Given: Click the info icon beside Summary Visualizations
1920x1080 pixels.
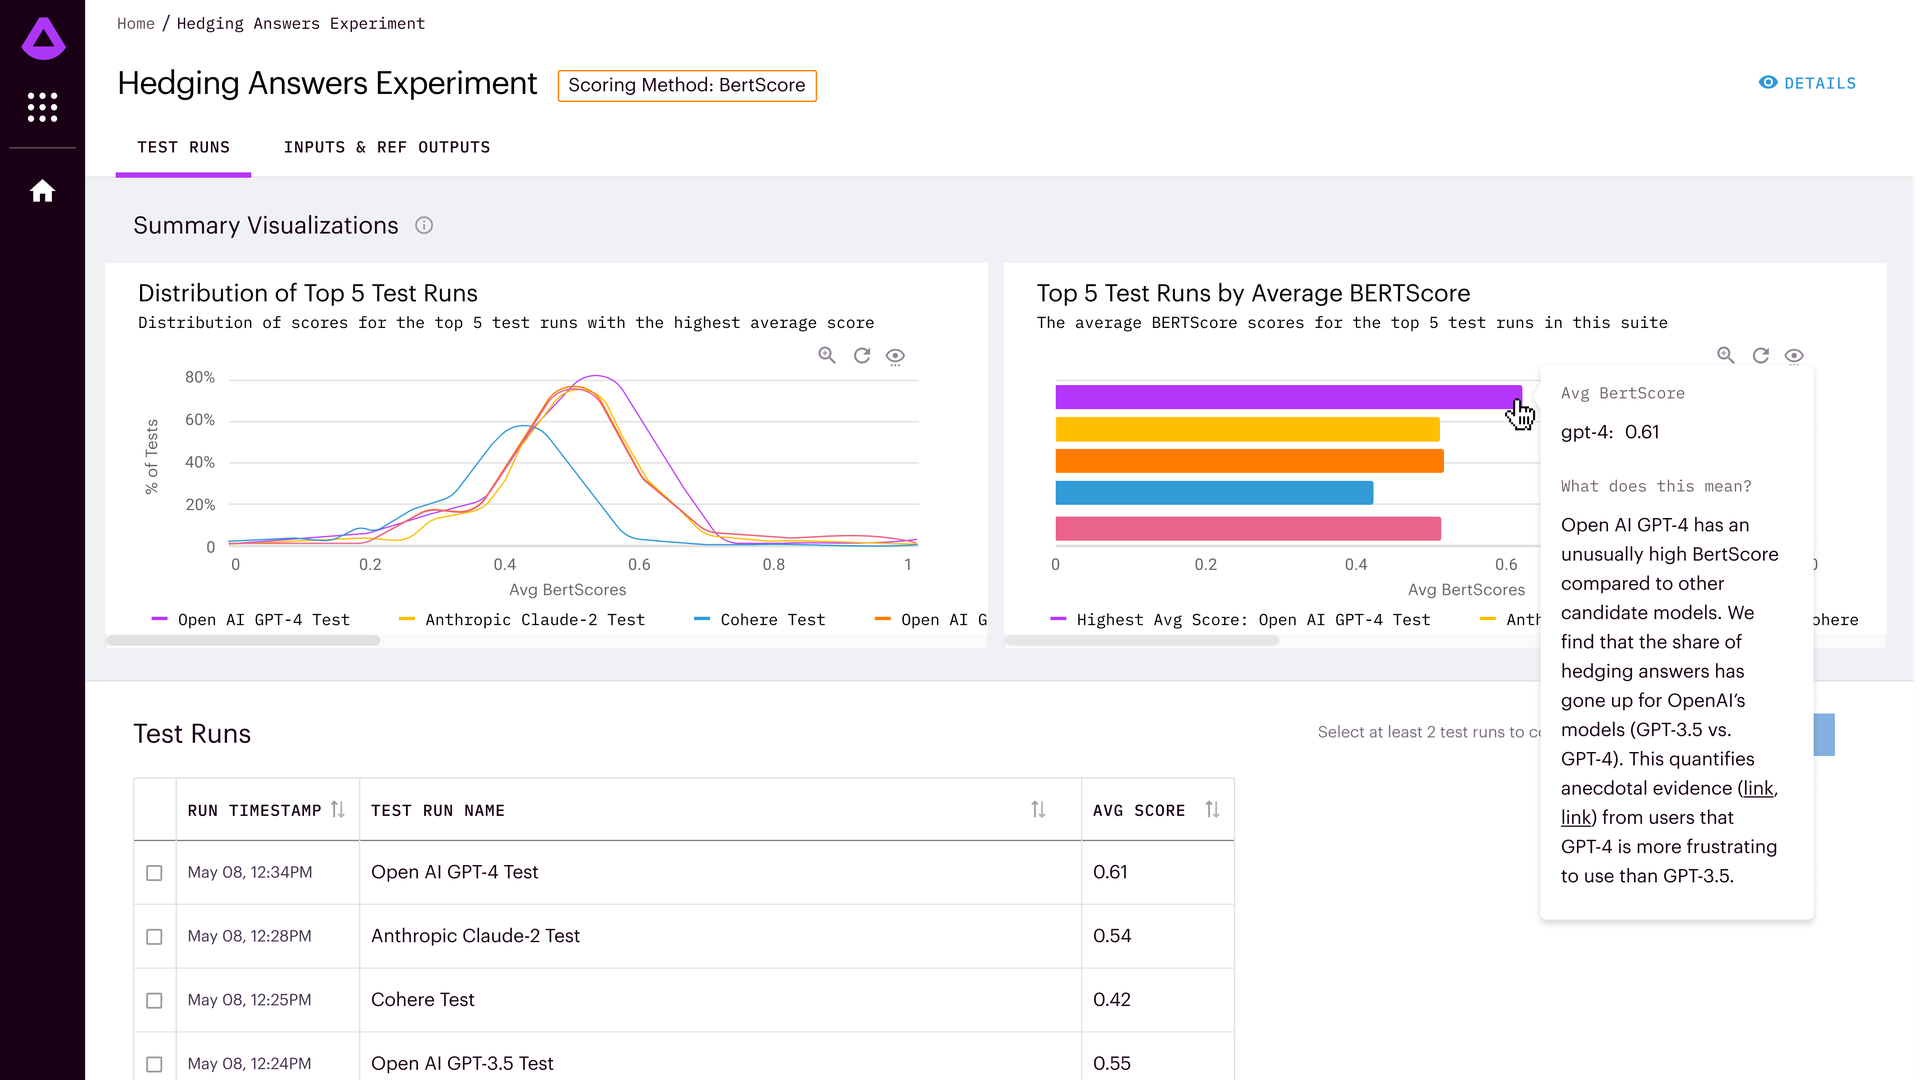Looking at the screenshot, I should [x=424, y=226].
